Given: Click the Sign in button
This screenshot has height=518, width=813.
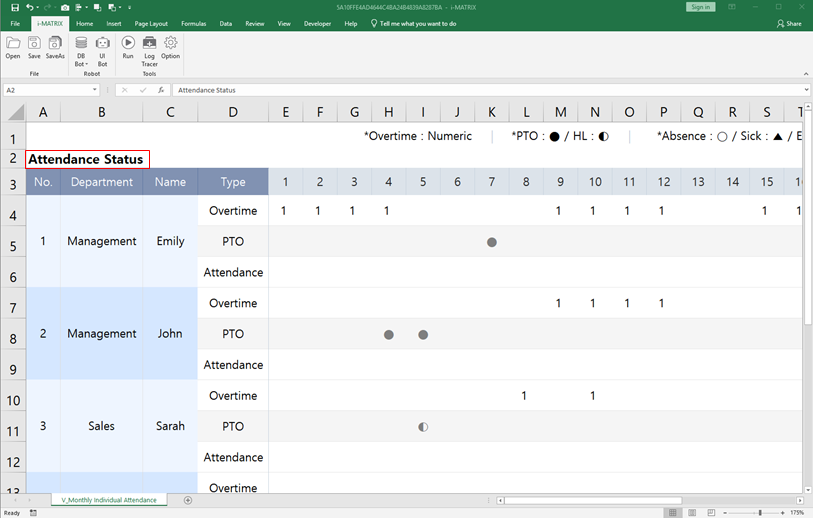Looking at the screenshot, I should (x=700, y=7).
